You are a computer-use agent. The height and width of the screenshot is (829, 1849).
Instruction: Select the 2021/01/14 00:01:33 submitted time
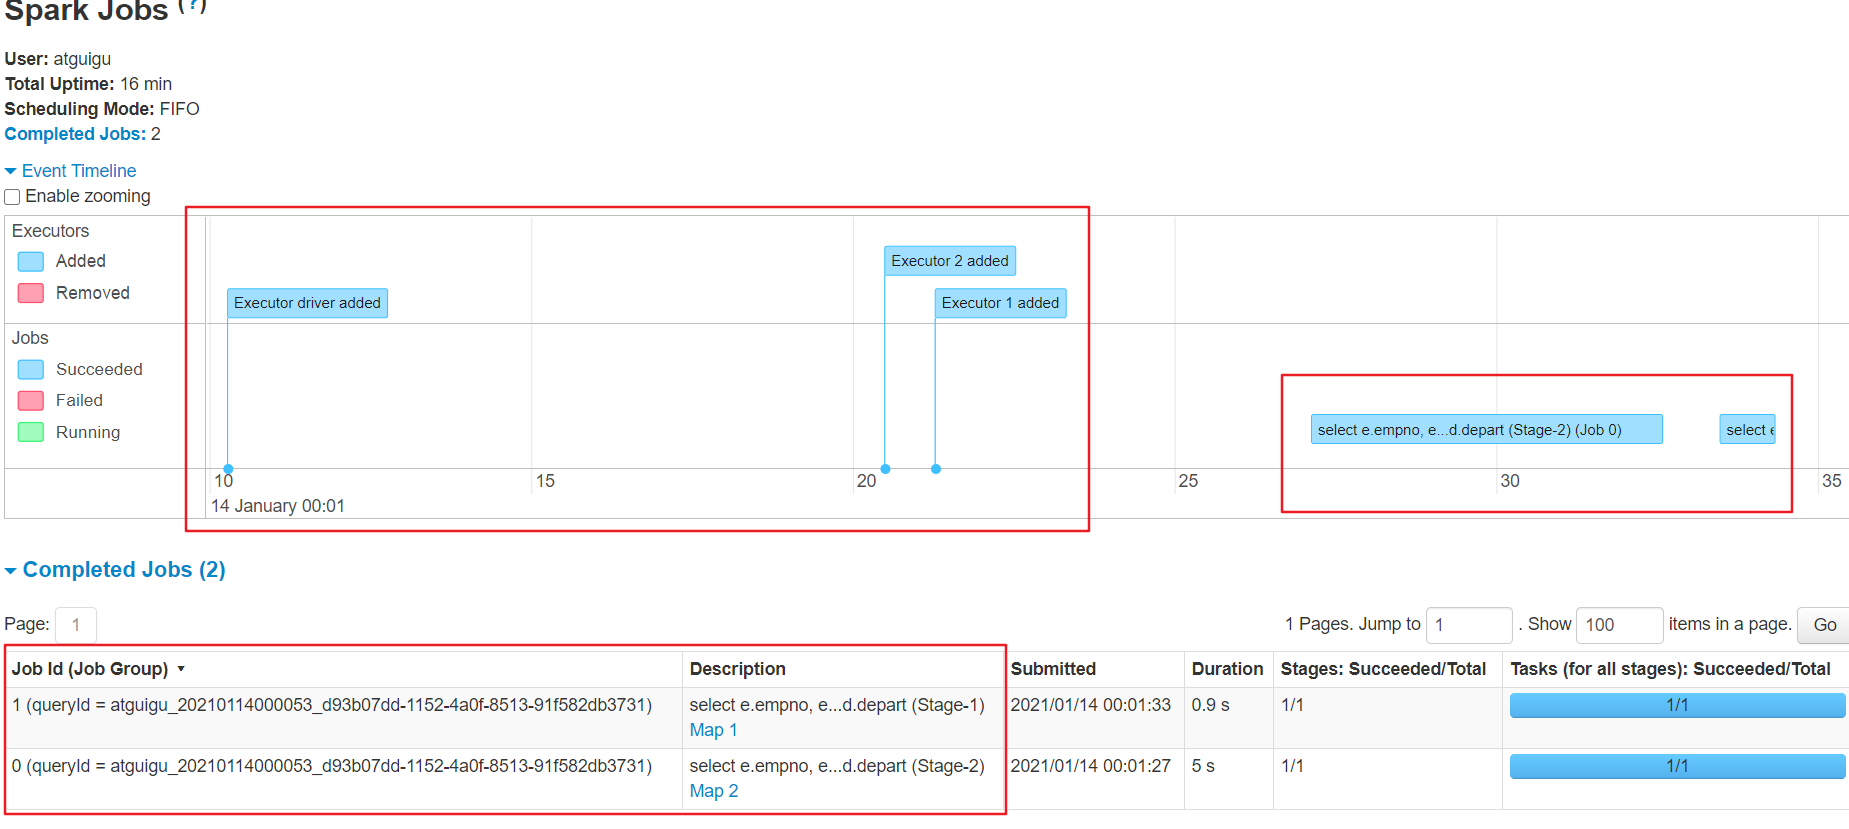pos(1090,705)
